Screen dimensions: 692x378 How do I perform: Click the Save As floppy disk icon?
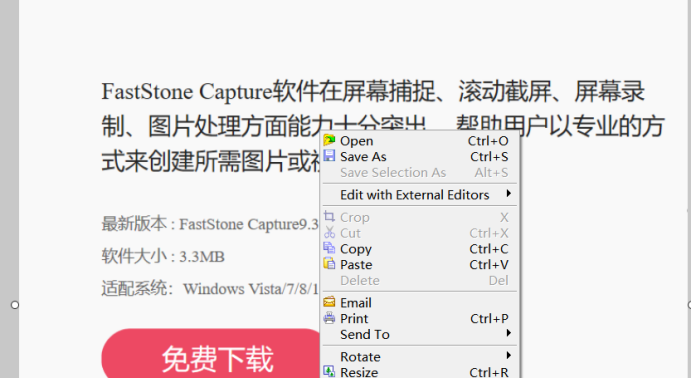[x=329, y=156]
